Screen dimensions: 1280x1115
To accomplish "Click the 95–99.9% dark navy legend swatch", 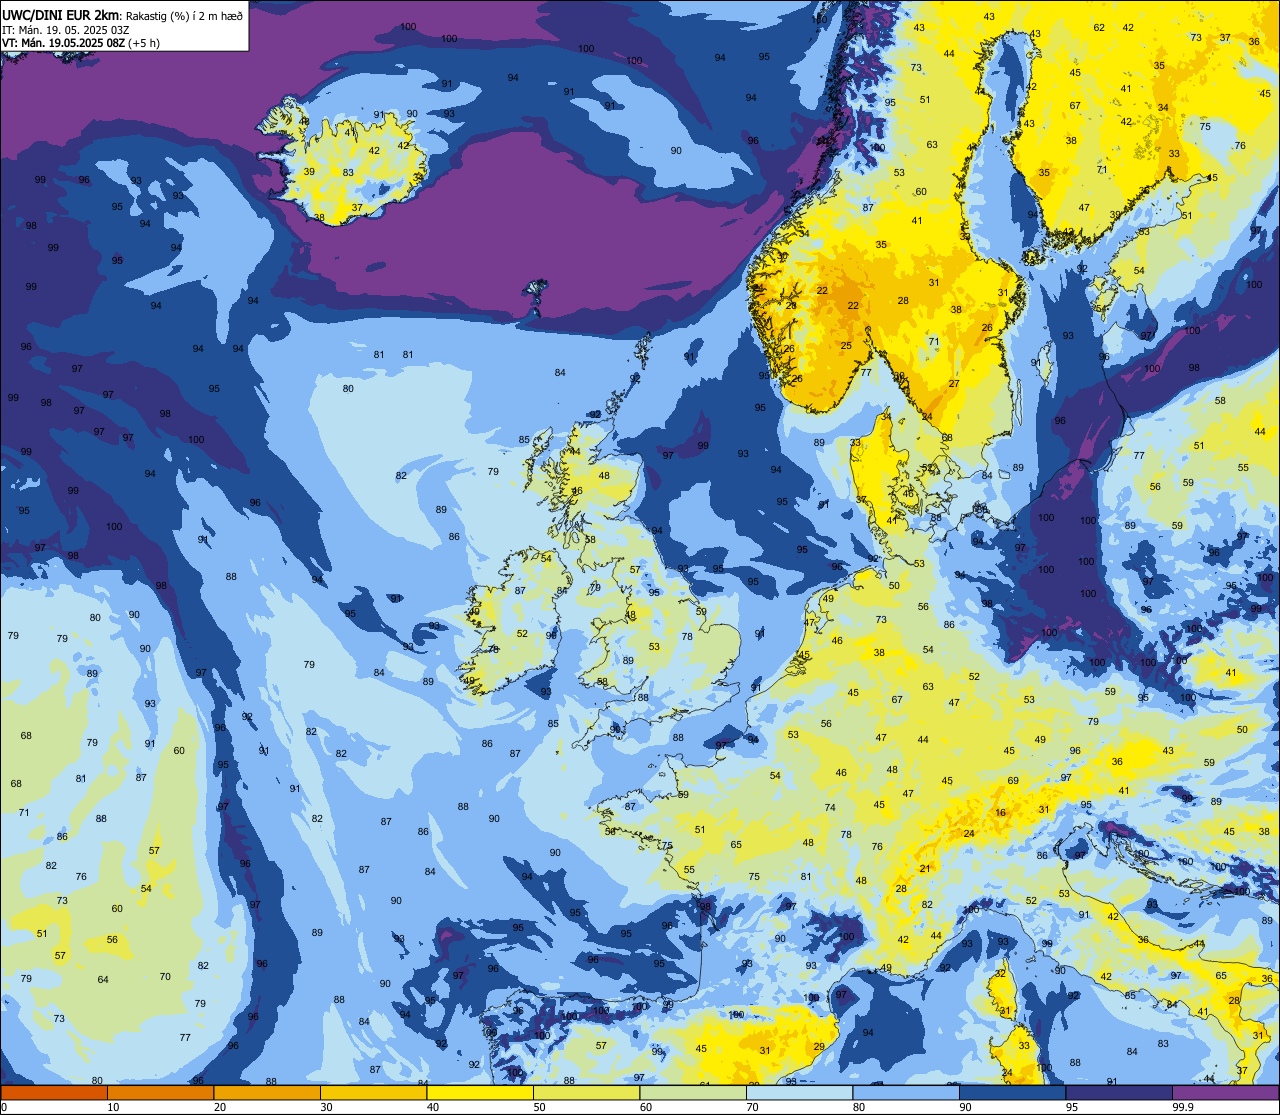I will click(1119, 1093).
